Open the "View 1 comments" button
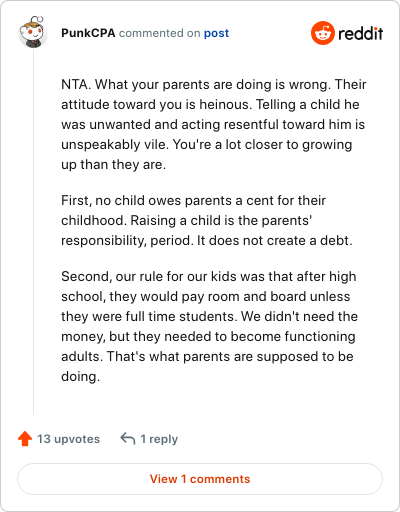 (x=200, y=479)
